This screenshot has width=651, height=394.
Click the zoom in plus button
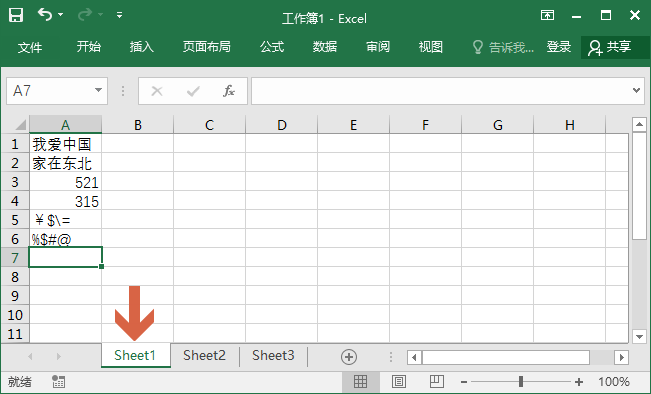pos(579,382)
